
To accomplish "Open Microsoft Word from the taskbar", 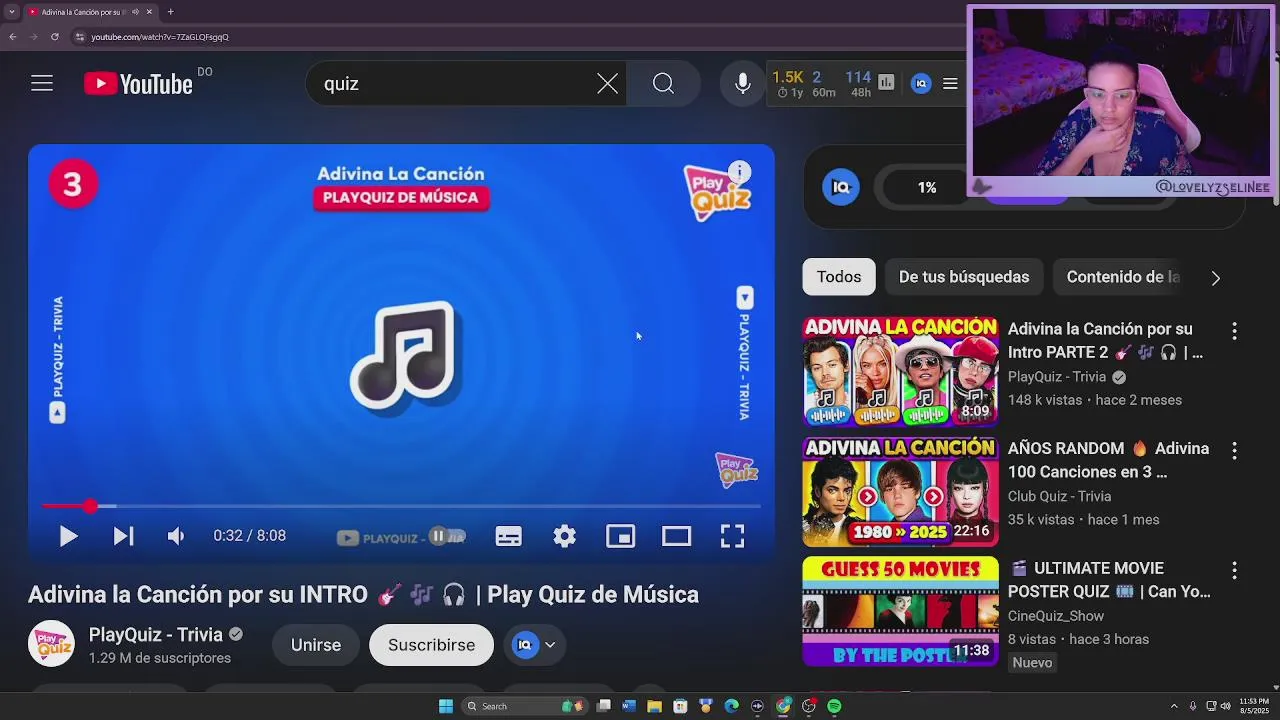I will (629, 706).
